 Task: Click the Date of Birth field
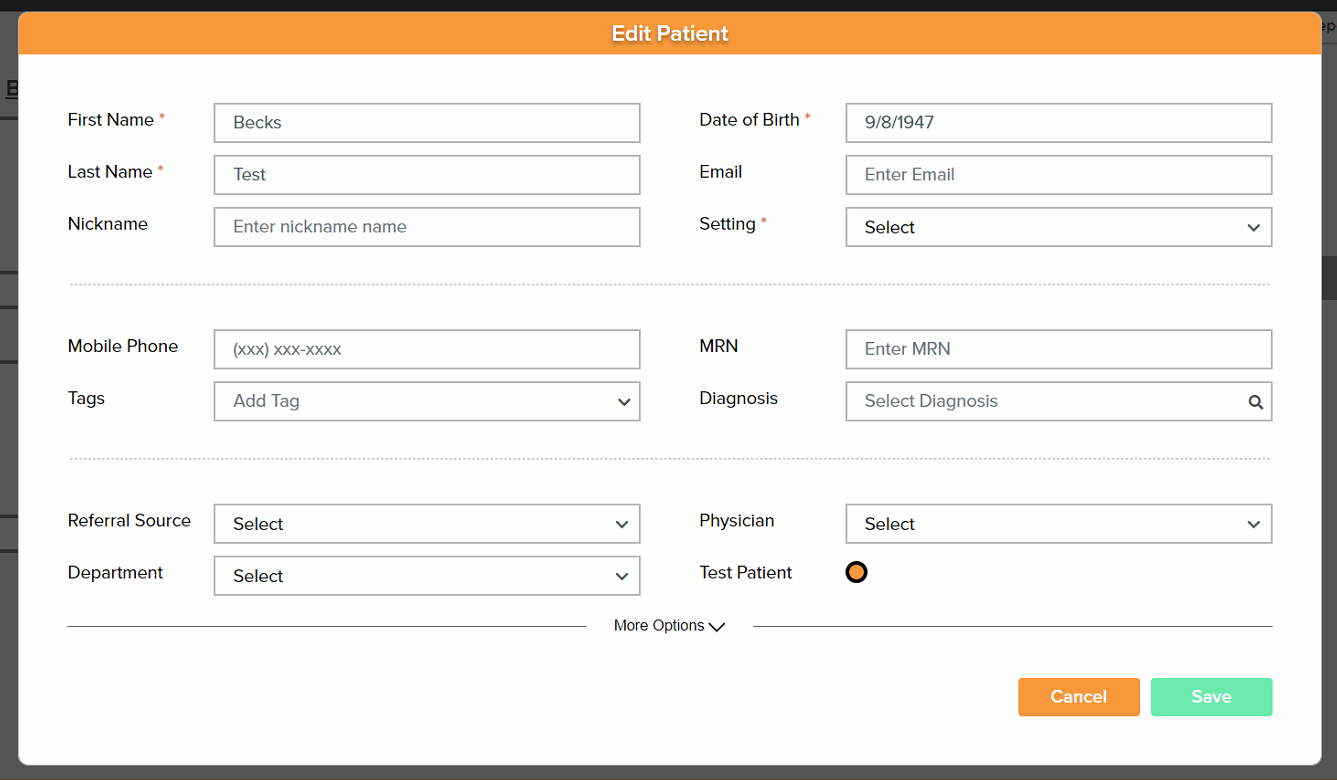1059,122
